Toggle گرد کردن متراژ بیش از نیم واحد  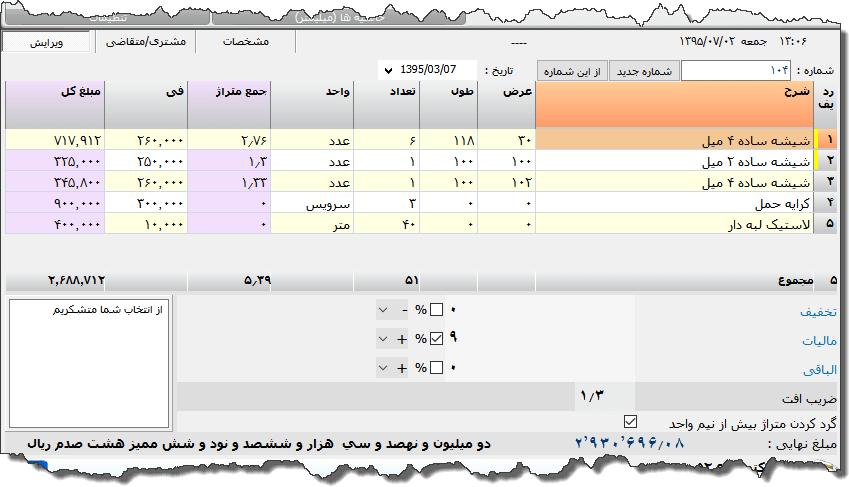coord(629,421)
